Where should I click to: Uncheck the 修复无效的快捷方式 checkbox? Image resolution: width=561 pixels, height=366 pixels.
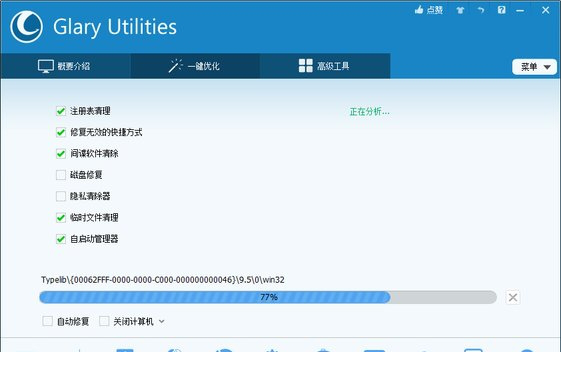coord(61,132)
